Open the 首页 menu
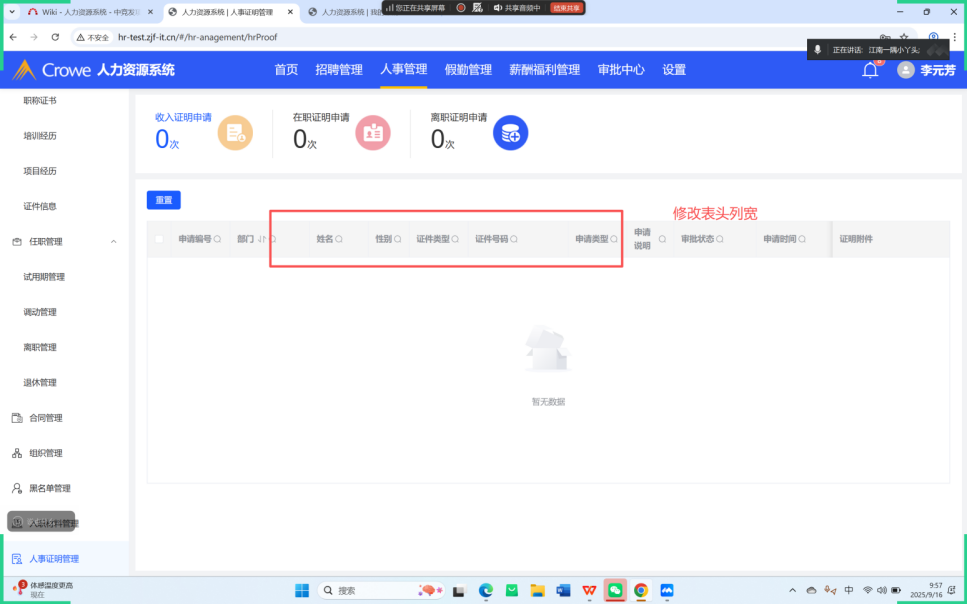Screen dimensions: 968x605 286,70
